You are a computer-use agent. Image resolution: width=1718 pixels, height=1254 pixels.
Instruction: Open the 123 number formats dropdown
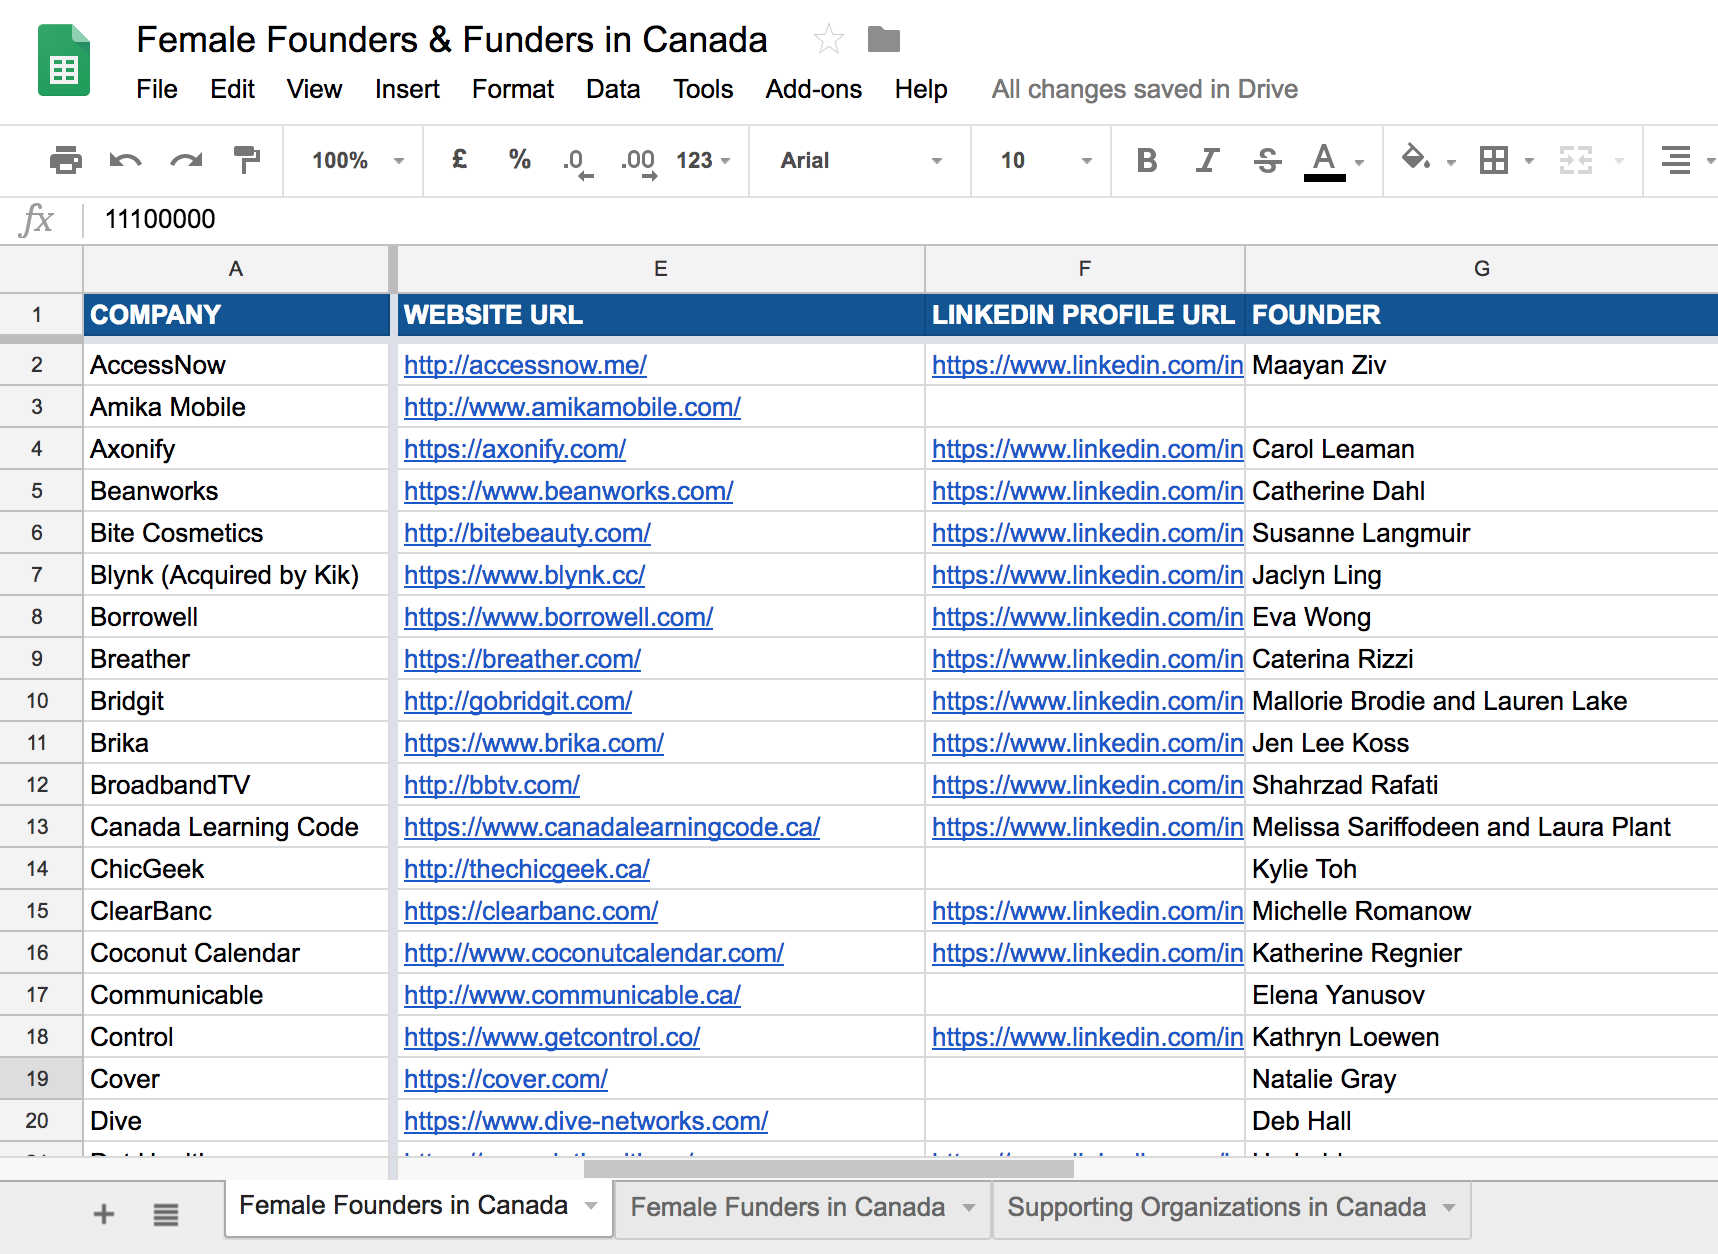pos(704,160)
